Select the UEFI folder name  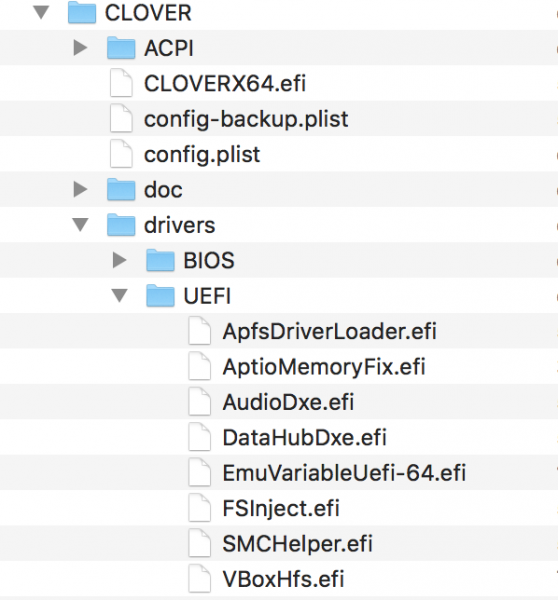207,296
